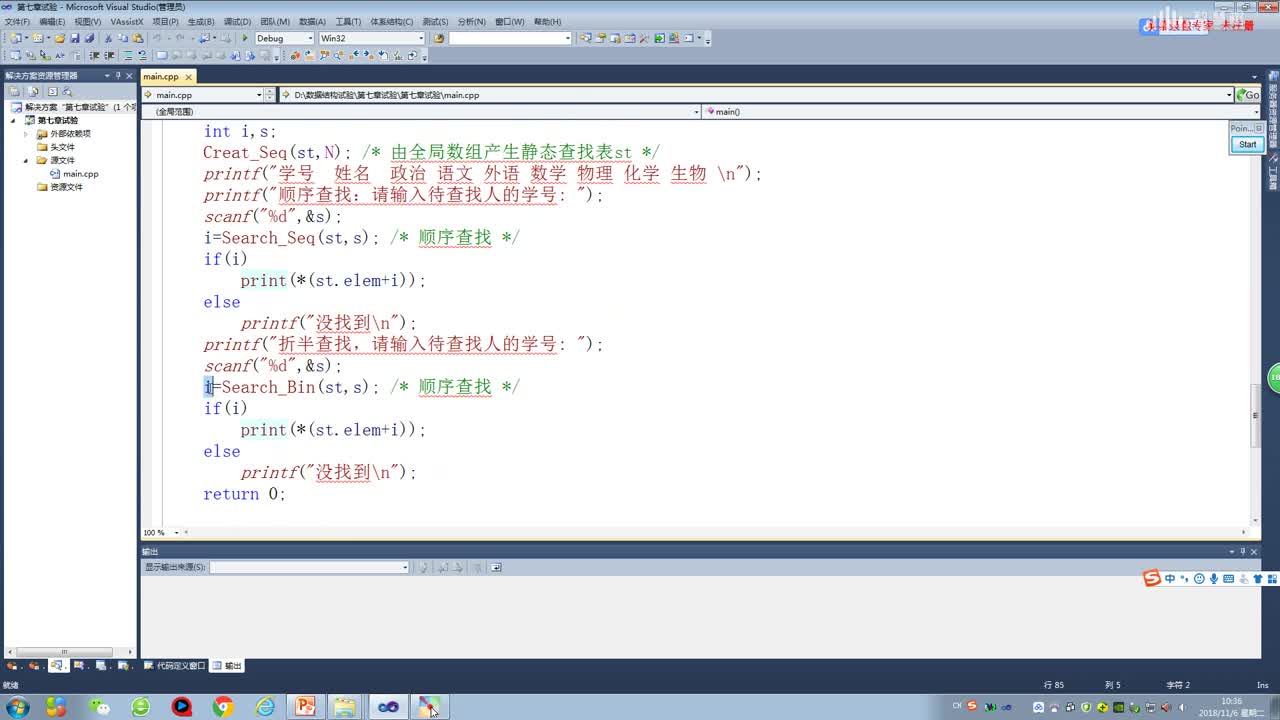The image size is (1280, 720).
Task: Select main.cpp in Solution Explorer
Action: point(81,174)
